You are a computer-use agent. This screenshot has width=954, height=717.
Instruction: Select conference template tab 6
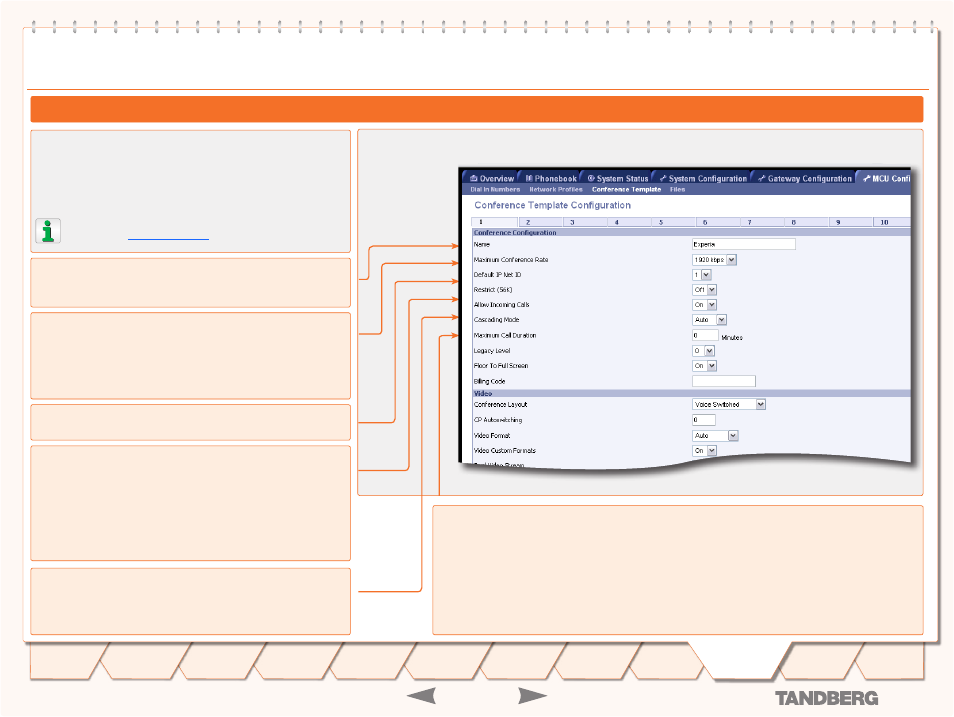718,222
